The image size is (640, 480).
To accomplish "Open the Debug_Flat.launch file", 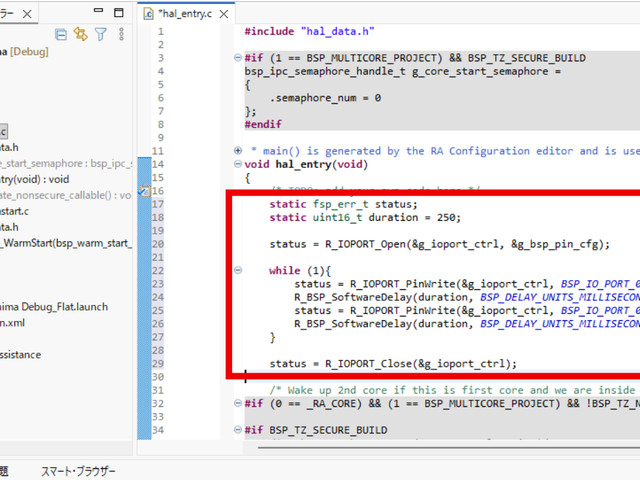I will point(54,307).
